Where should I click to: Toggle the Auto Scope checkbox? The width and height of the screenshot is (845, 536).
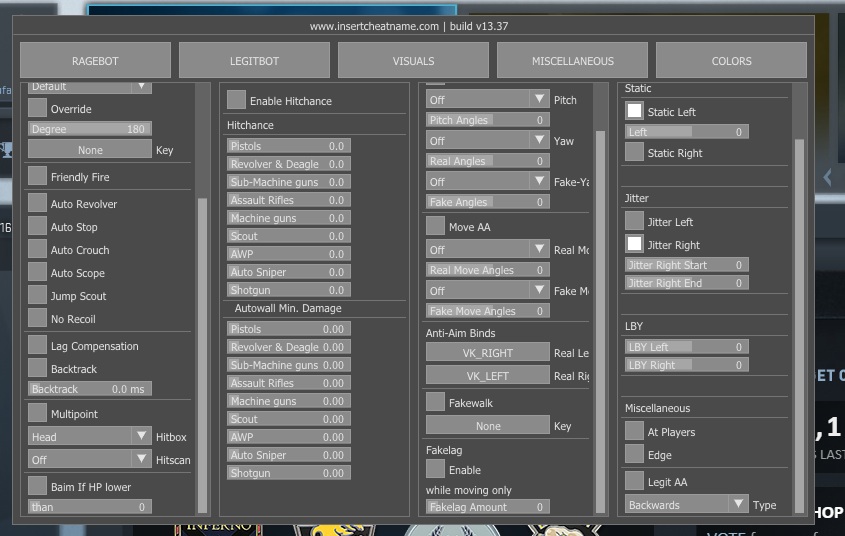coord(37,273)
